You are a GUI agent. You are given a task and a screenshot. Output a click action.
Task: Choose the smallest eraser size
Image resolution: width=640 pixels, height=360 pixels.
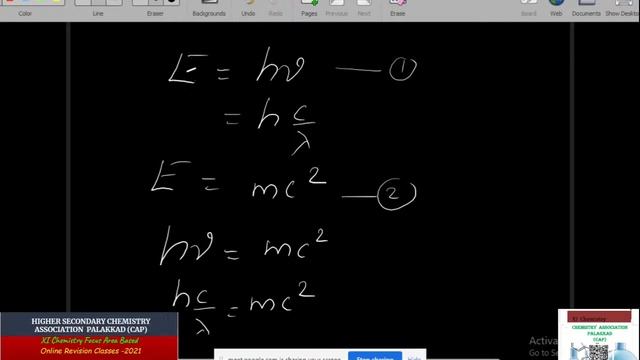pos(140,2)
